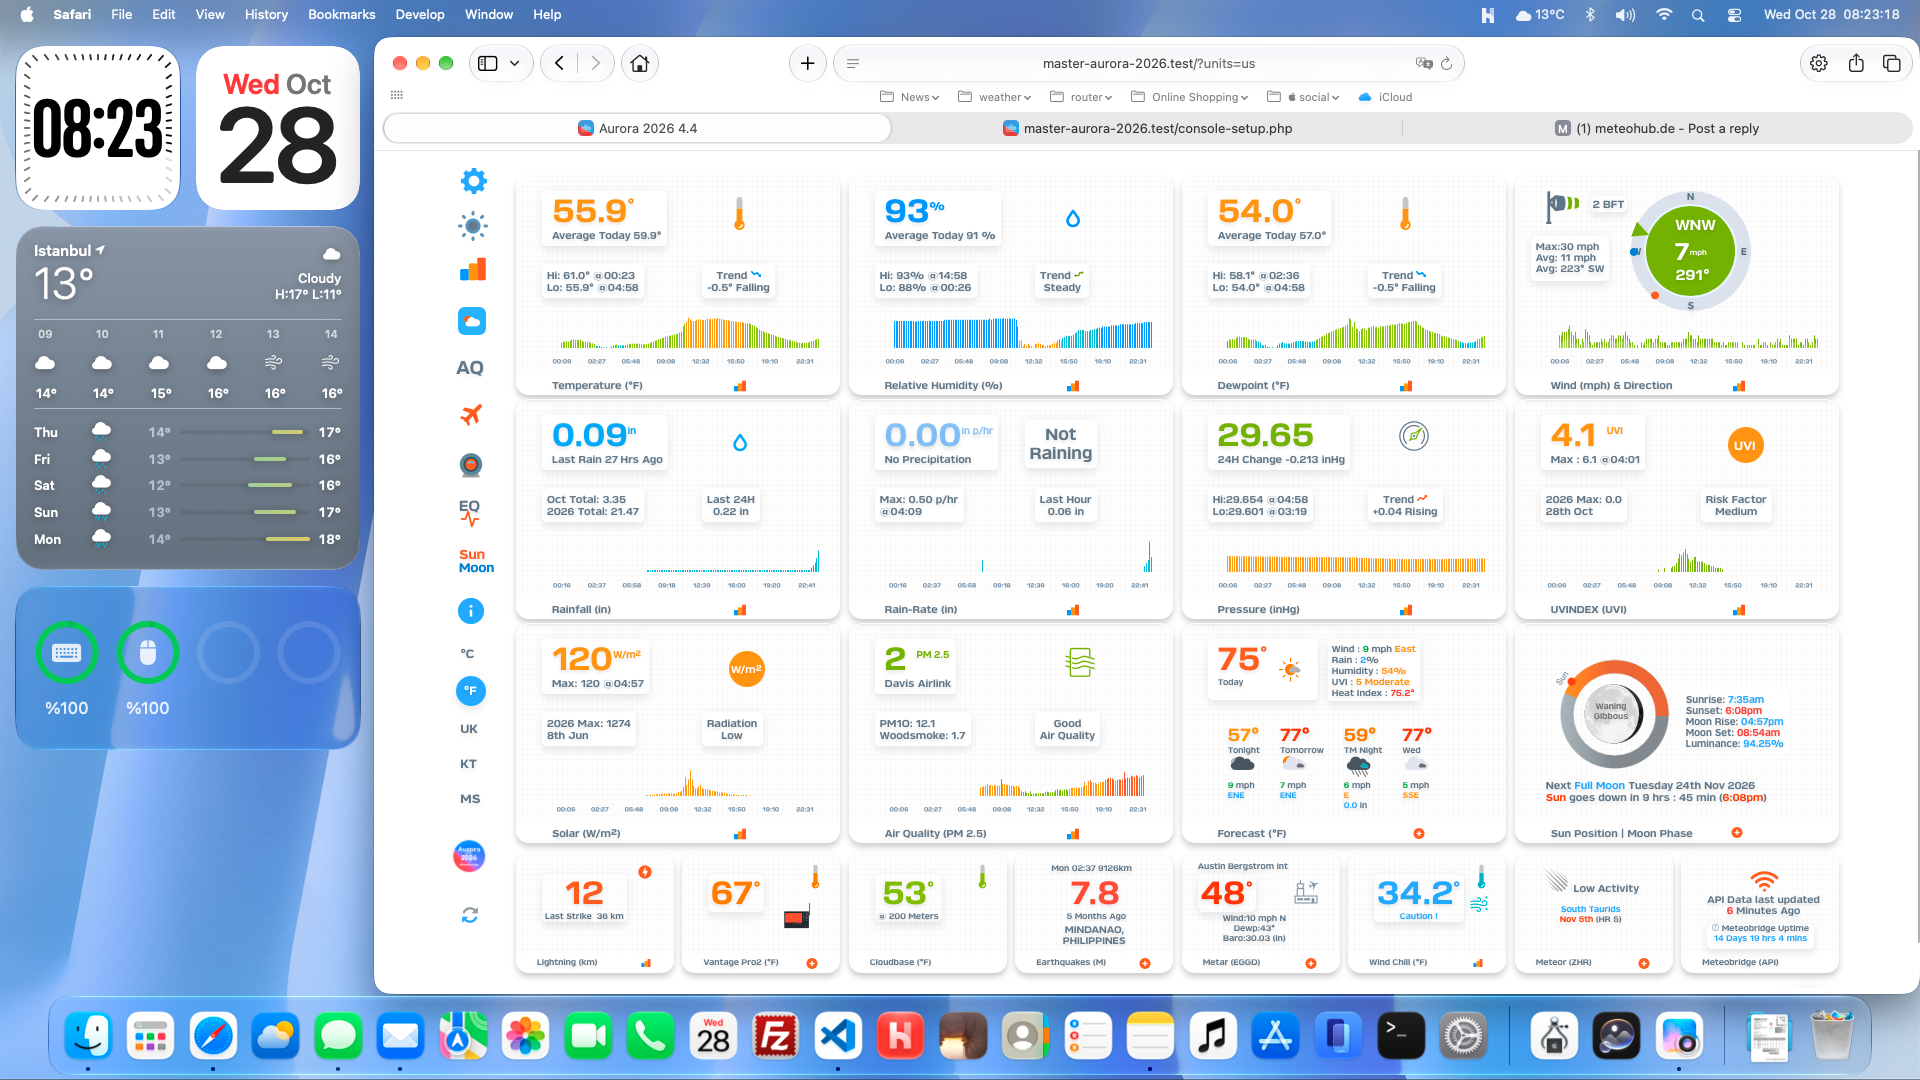Open the Develop menu in menu bar
1920x1080 pixels.
(419, 14)
